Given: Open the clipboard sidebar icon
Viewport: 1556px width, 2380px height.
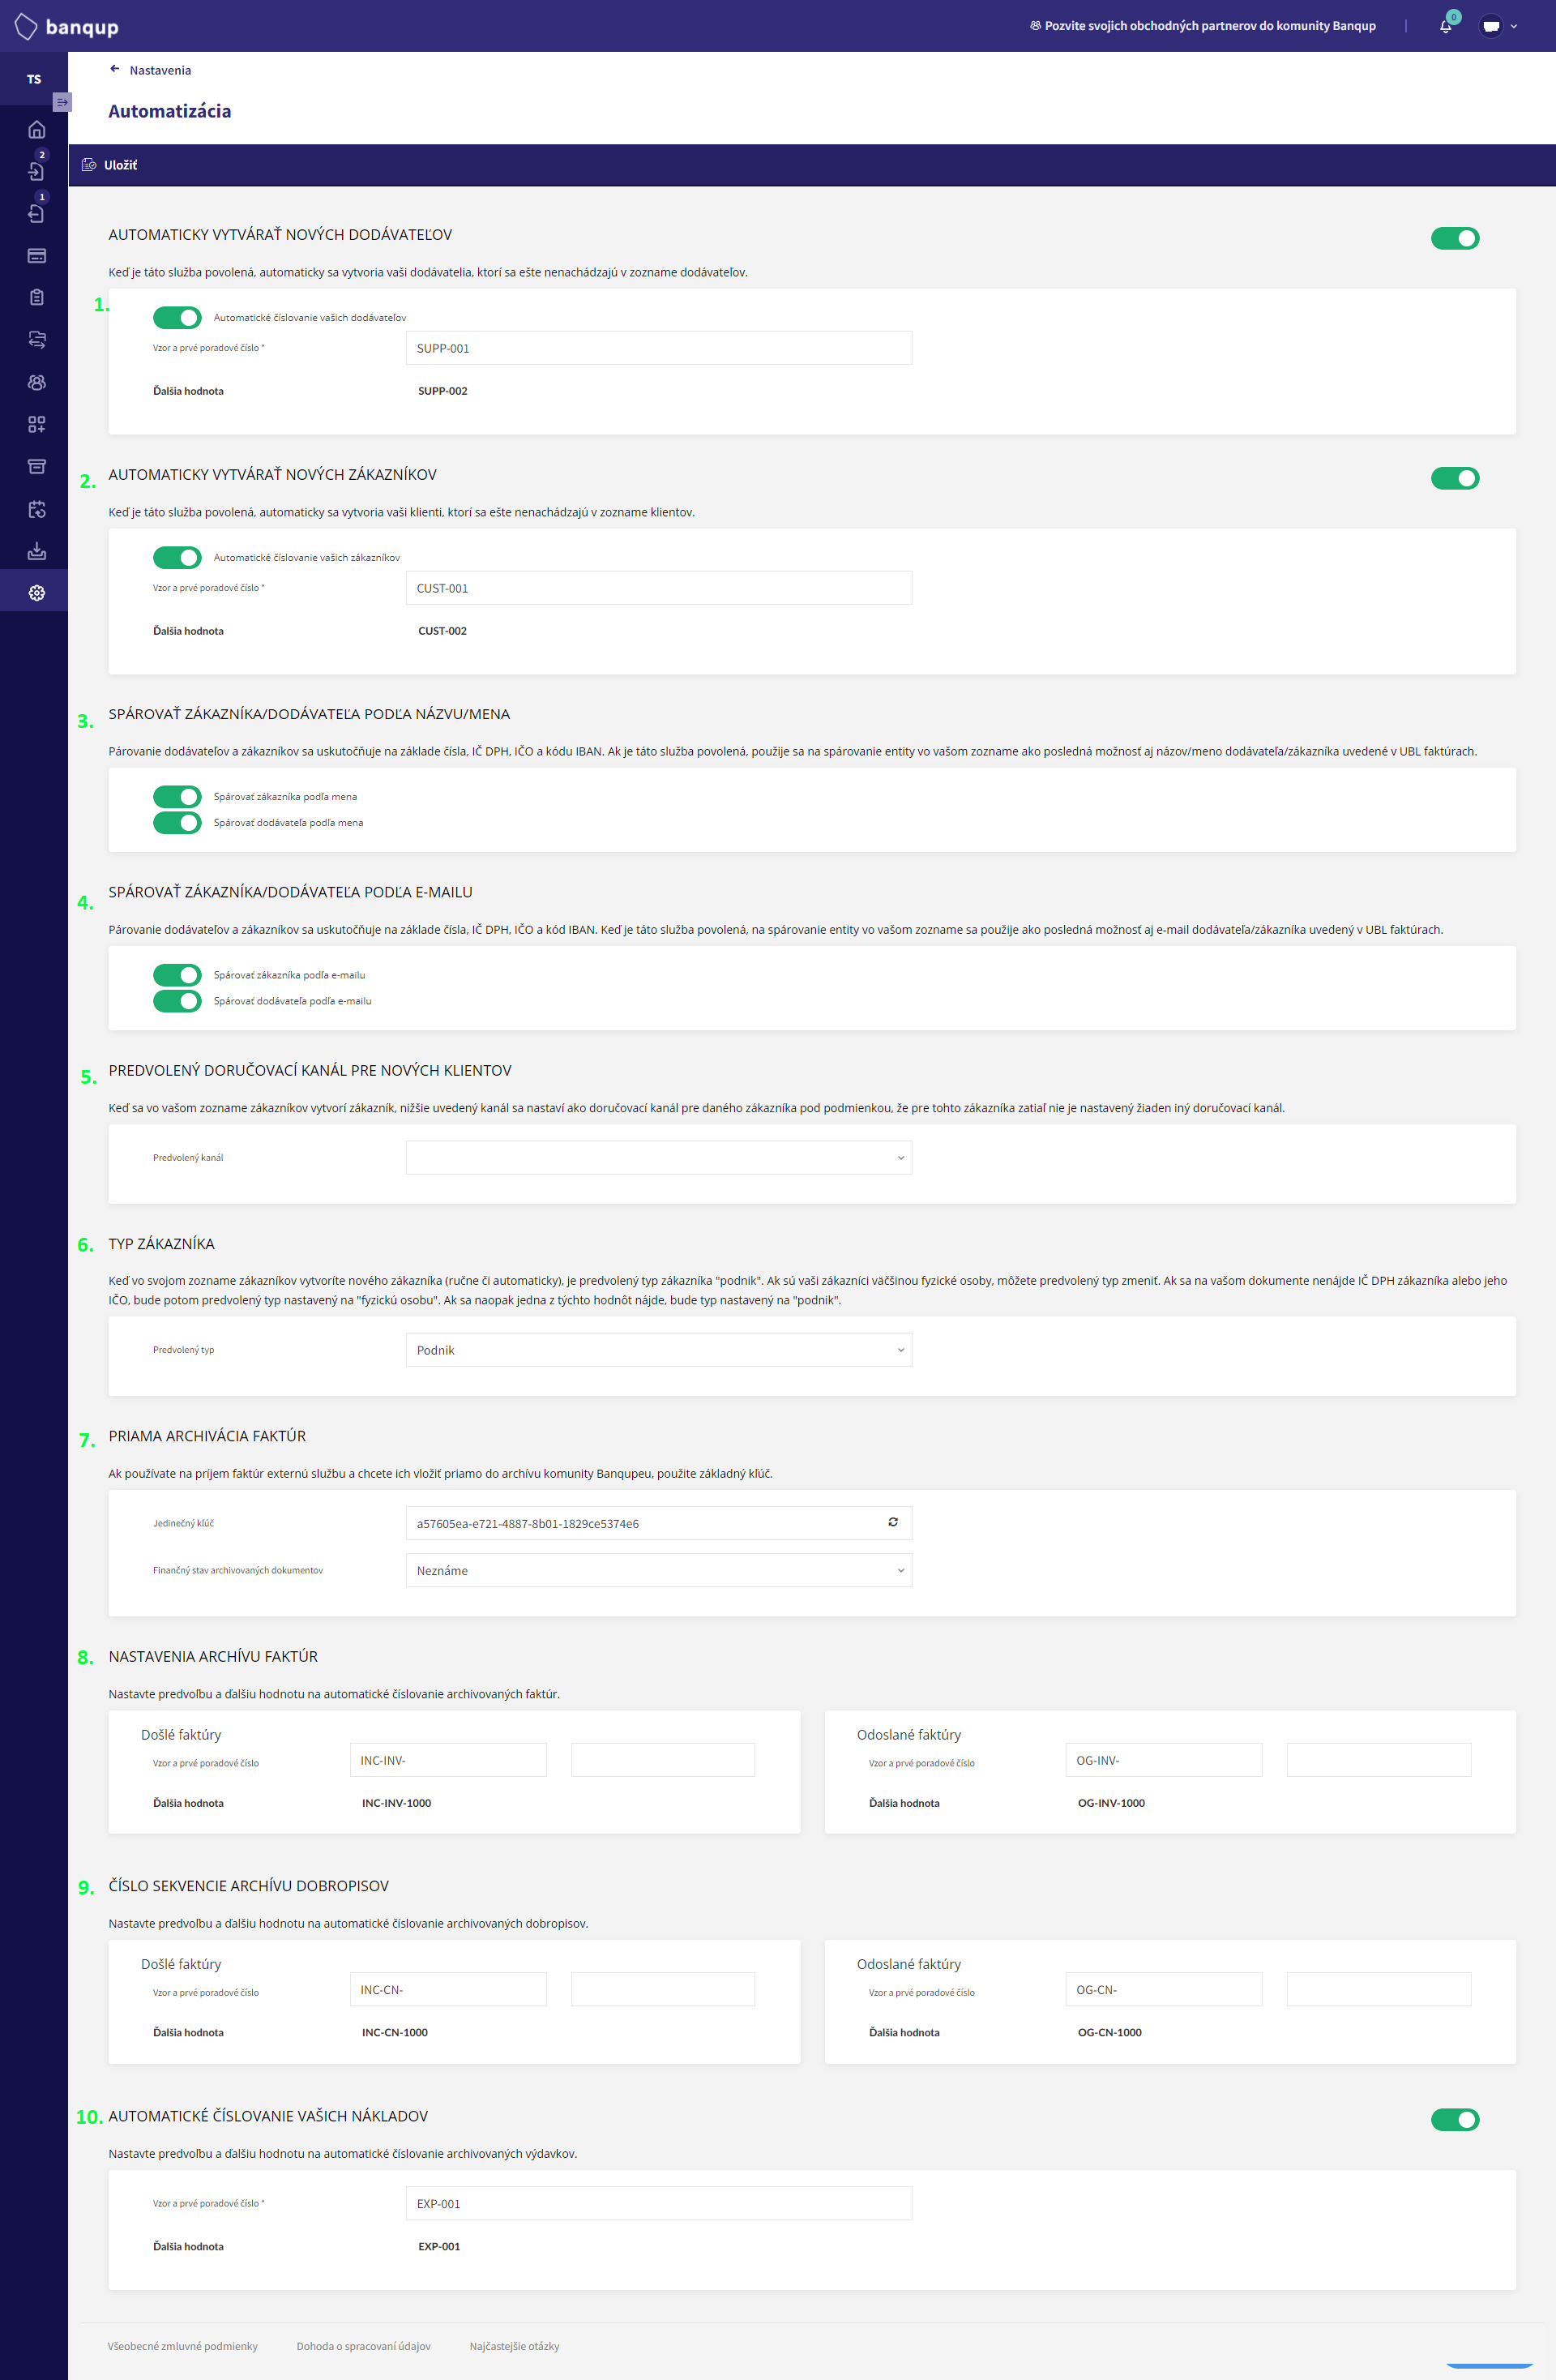Looking at the screenshot, I should tap(37, 298).
